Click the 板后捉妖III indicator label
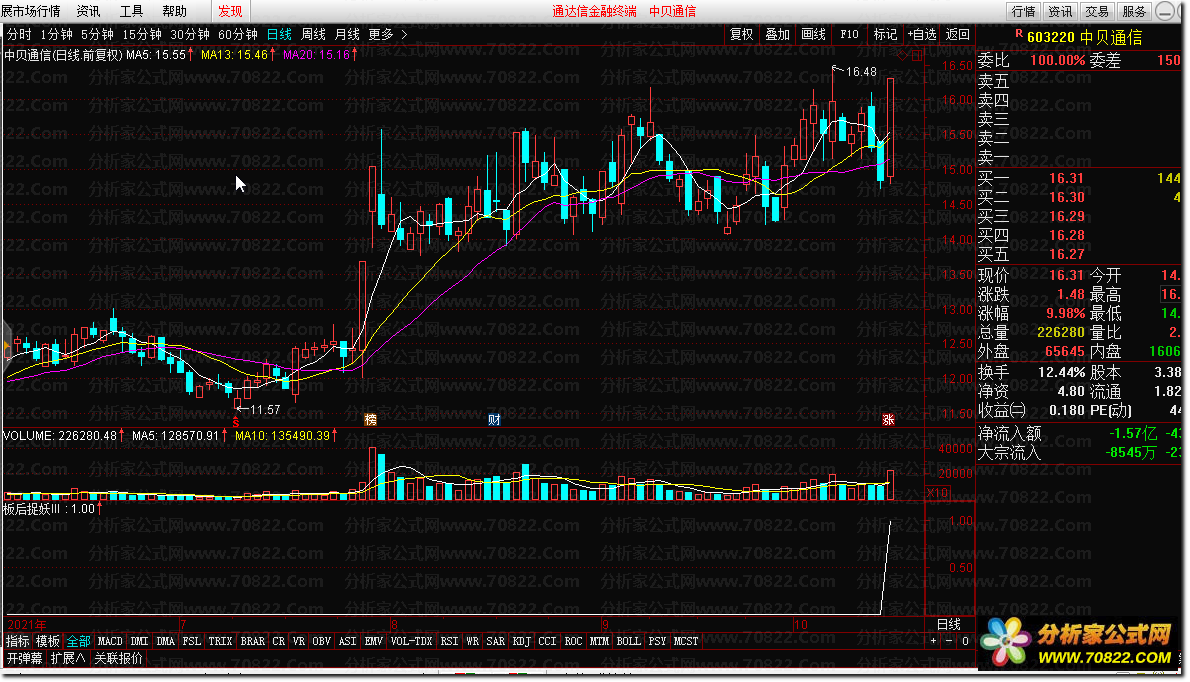This screenshot has height=682, width=1190. [x=50, y=508]
